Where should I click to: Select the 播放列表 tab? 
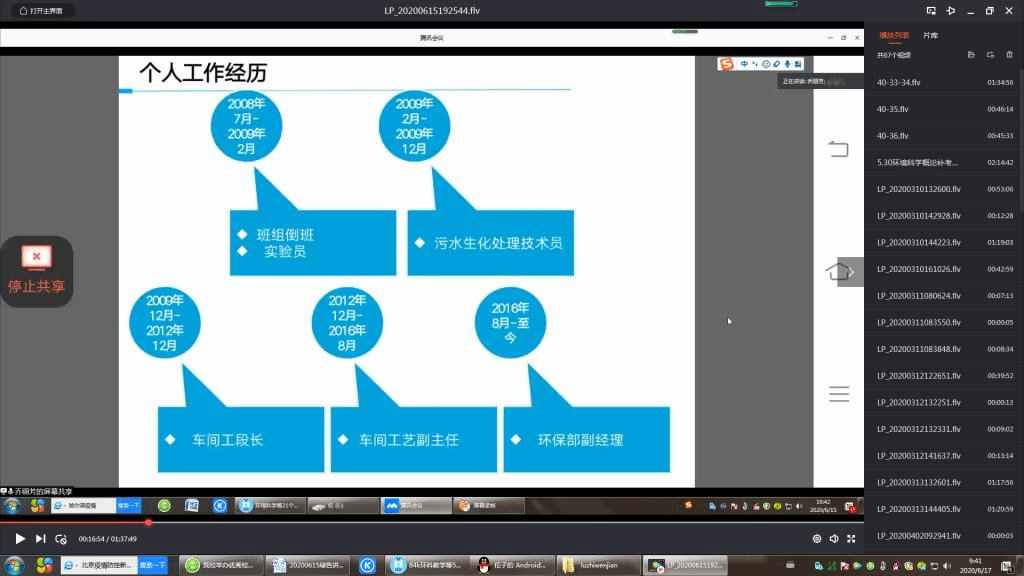[893, 35]
